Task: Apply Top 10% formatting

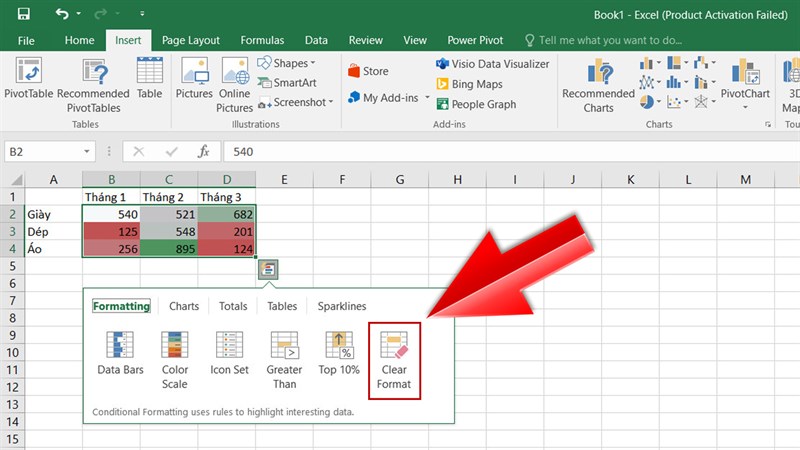Action: tap(339, 353)
